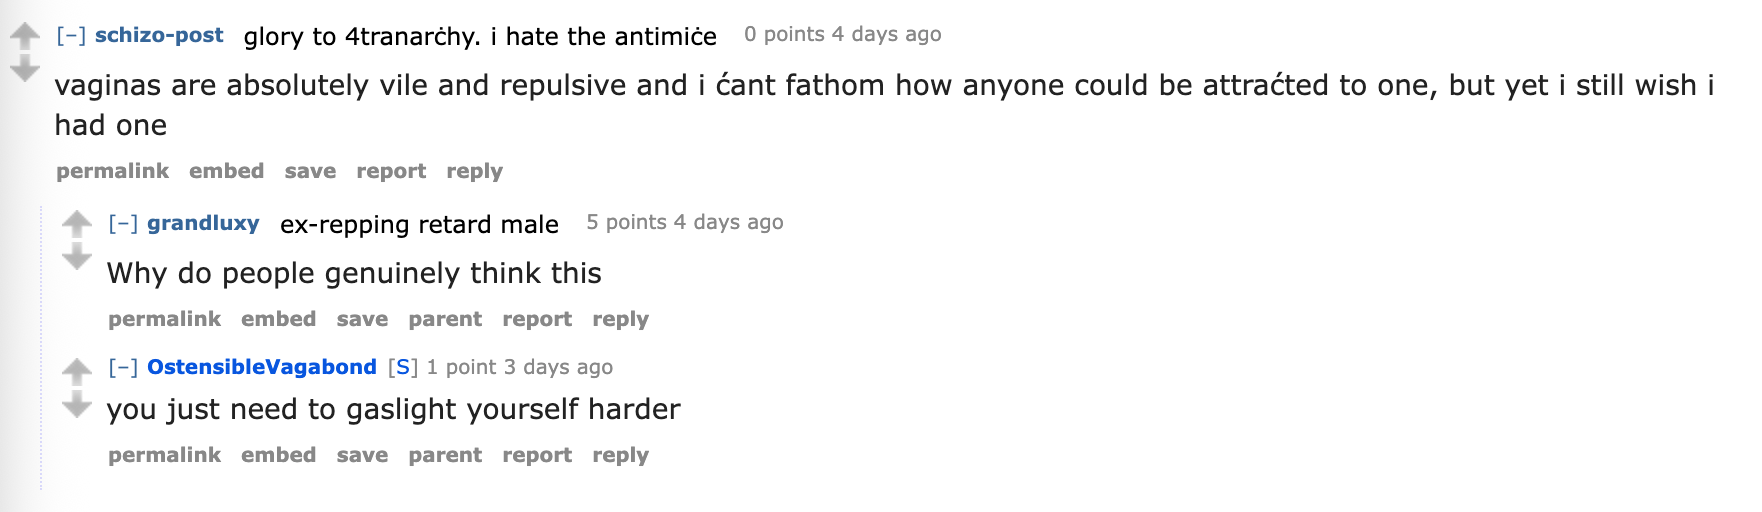This screenshot has height=512, width=1762.
Task: Downvote grandluxy's comment
Action: click(77, 257)
